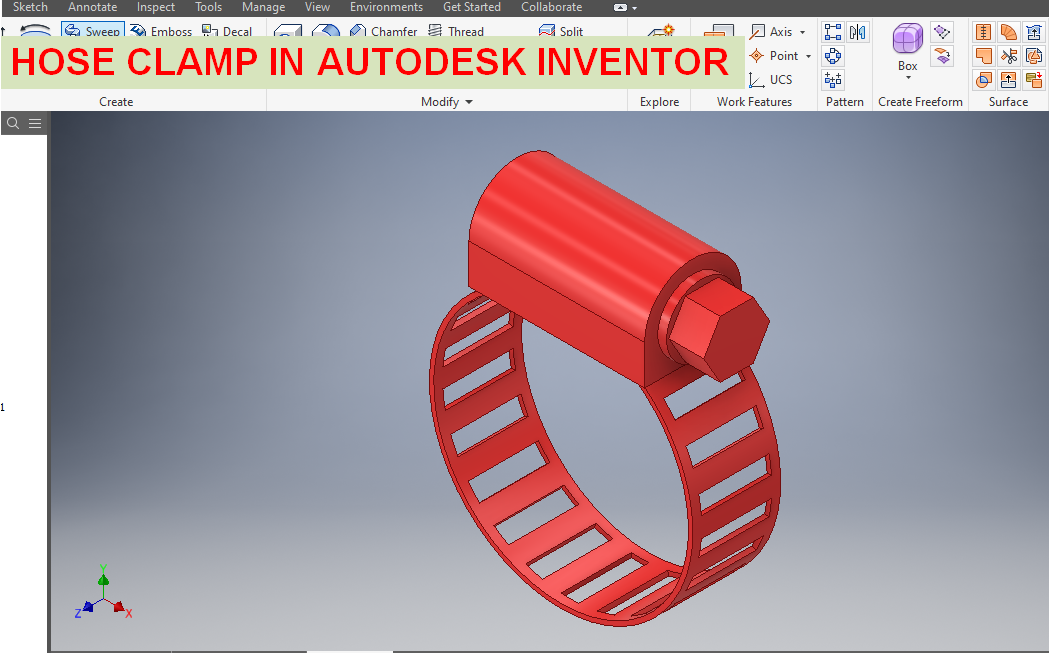1049x653 pixels.
Task: Open the Get Started tab
Action: pyautogui.click(x=472, y=7)
